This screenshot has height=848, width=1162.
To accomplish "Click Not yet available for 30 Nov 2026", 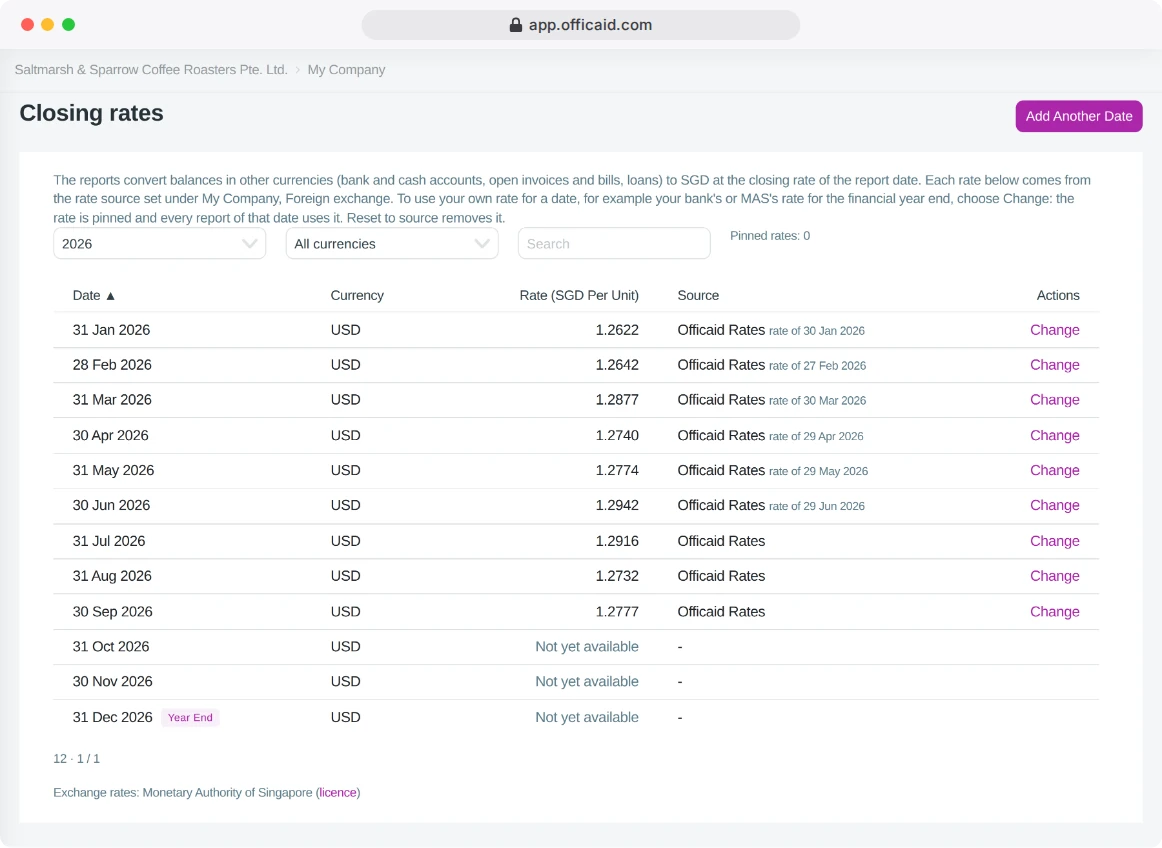I will click(x=587, y=681).
